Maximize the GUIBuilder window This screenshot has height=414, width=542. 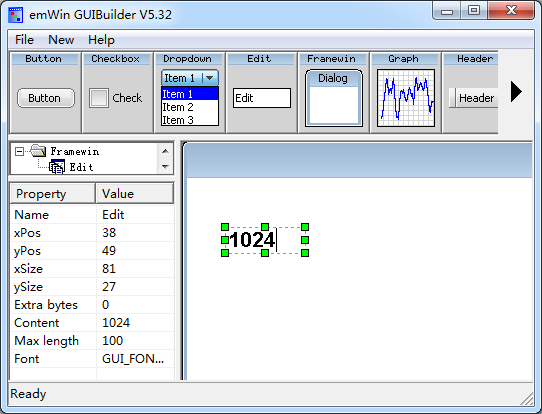[x=474, y=11]
